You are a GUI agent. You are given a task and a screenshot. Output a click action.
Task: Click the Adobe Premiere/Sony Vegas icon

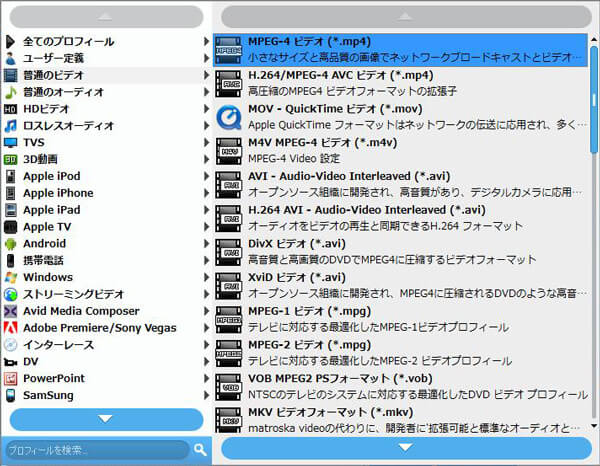(10, 328)
